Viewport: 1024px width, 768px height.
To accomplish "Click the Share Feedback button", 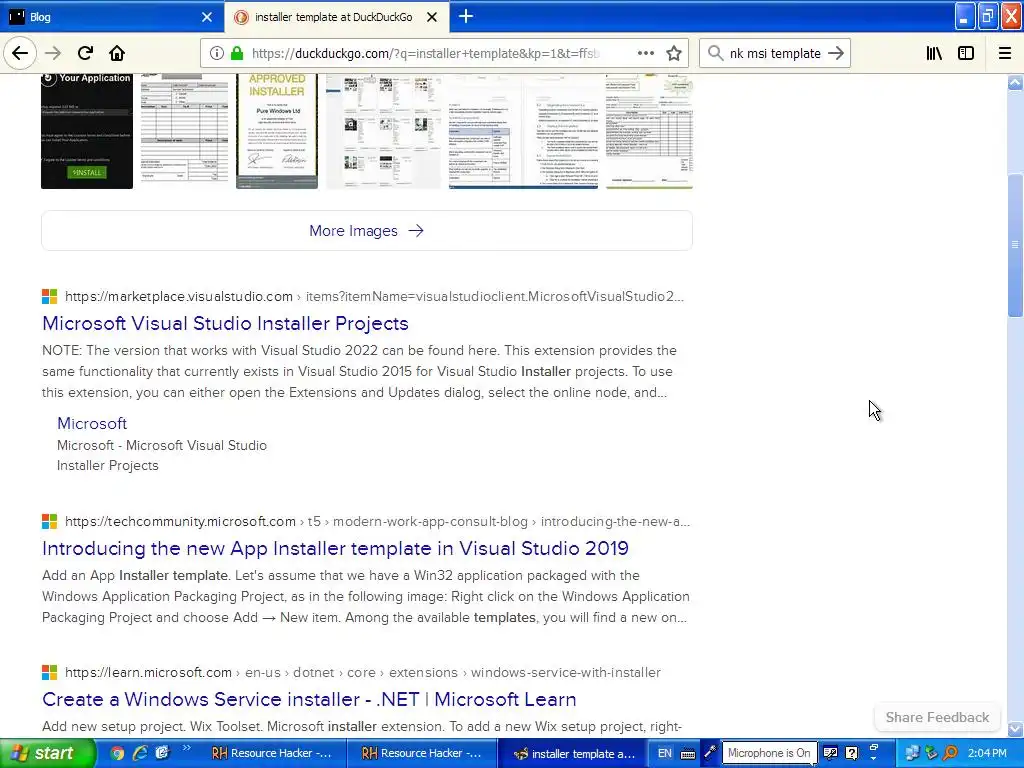I will (x=937, y=717).
